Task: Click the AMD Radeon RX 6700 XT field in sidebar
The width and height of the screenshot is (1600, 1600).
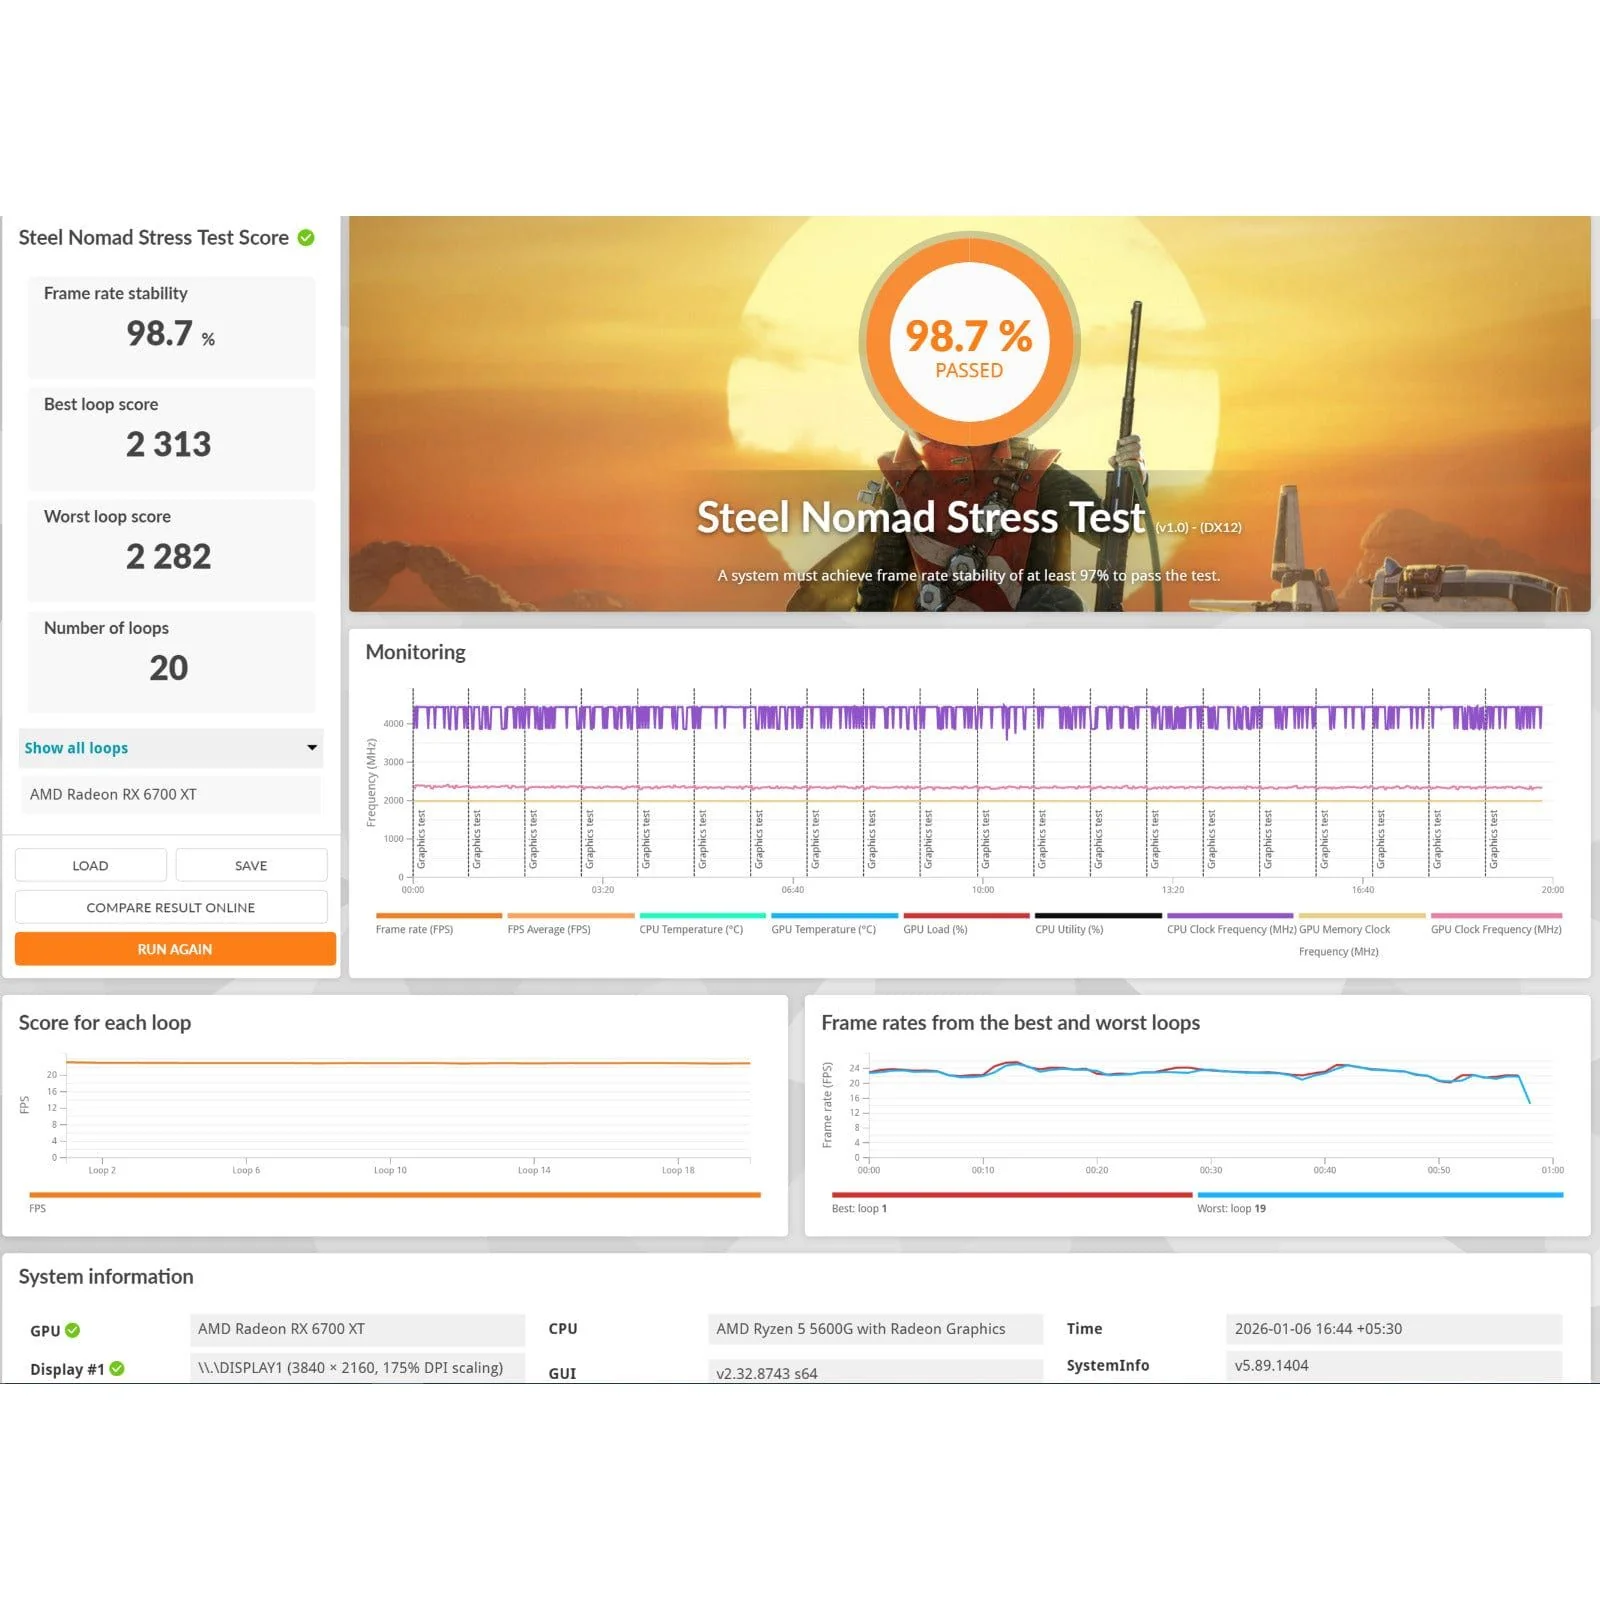Action: pos(171,794)
